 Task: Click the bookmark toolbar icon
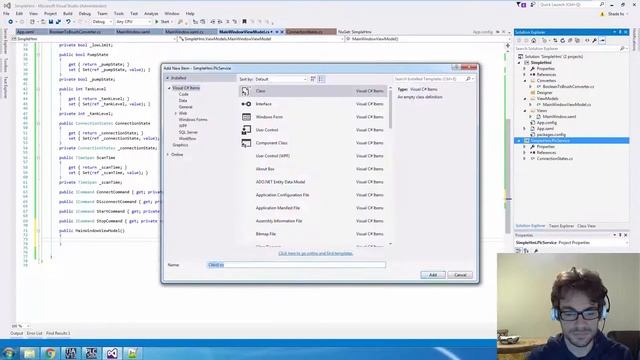(x=244, y=22)
